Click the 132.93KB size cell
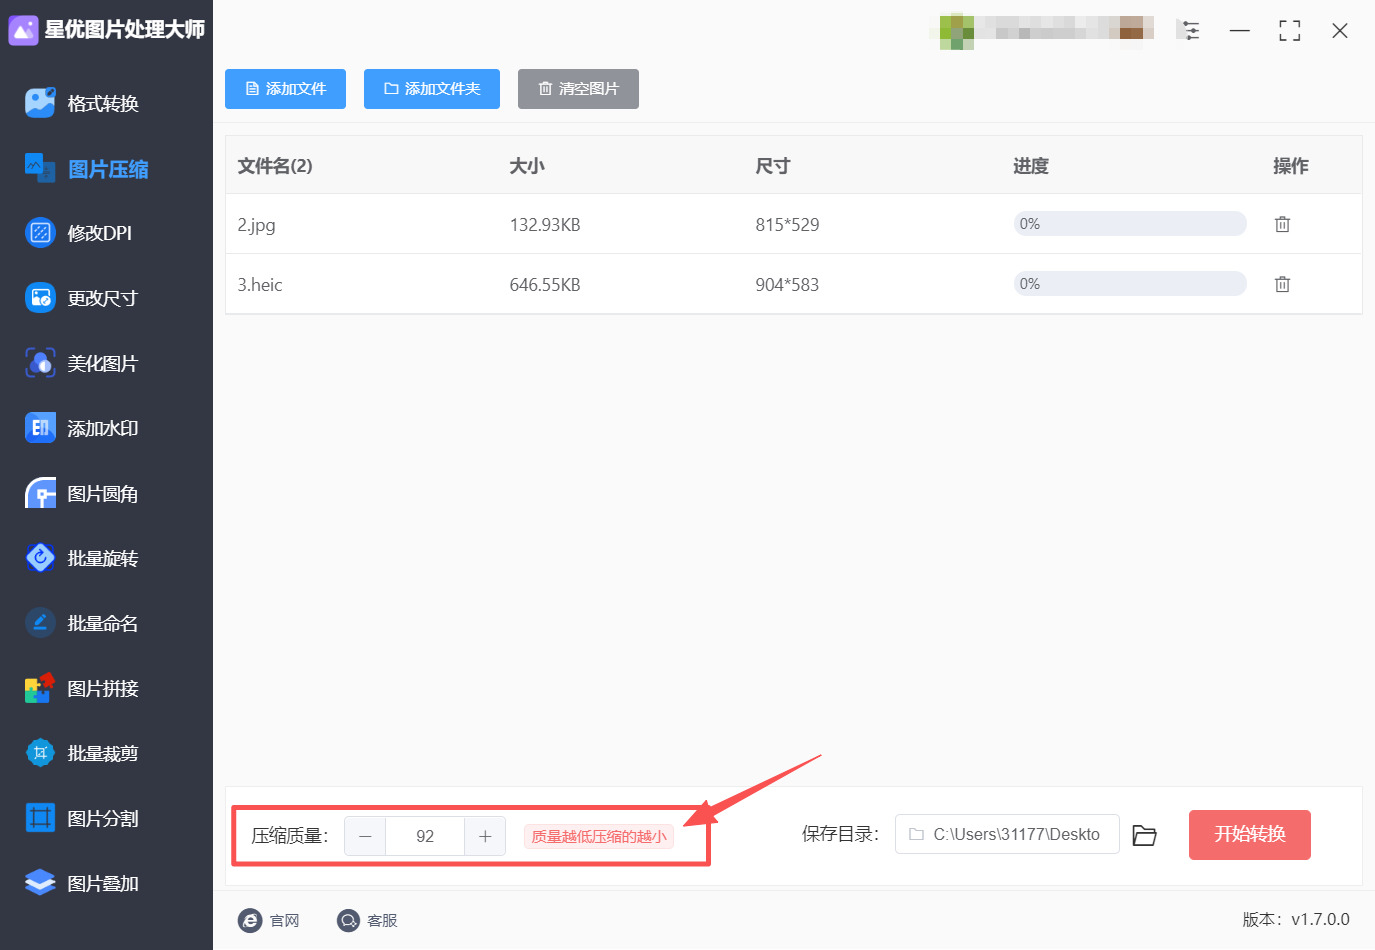Image resolution: width=1375 pixels, height=950 pixels. point(545,225)
